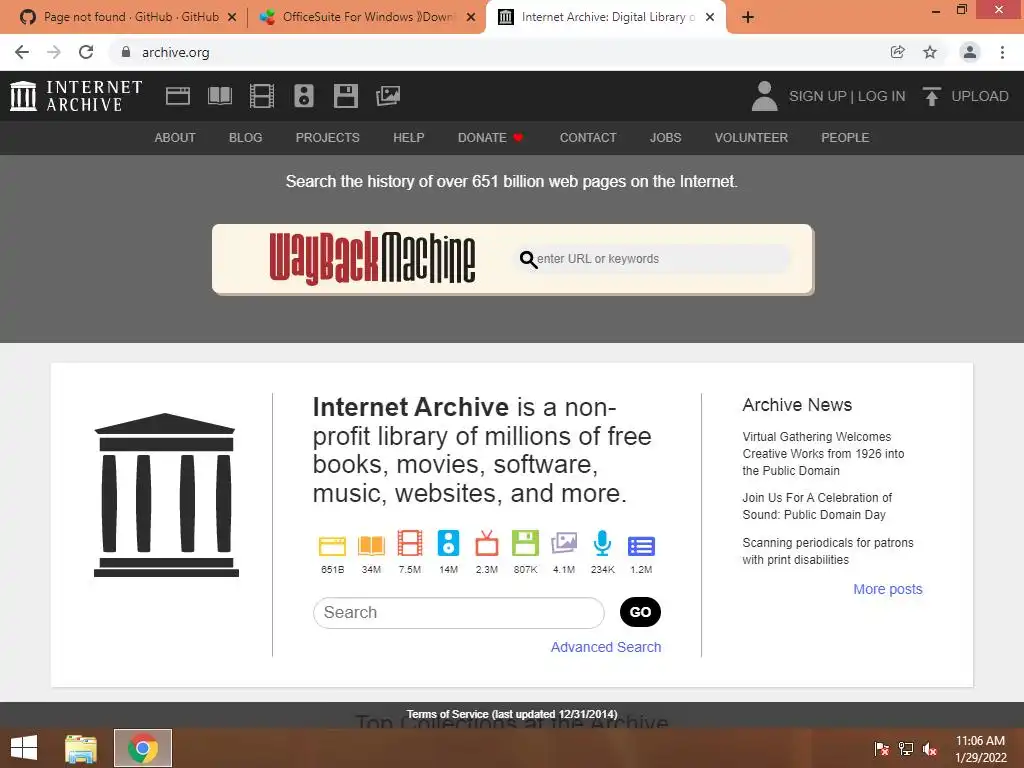
Task: Open the PROJECTS menu item
Action: (327, 138)
